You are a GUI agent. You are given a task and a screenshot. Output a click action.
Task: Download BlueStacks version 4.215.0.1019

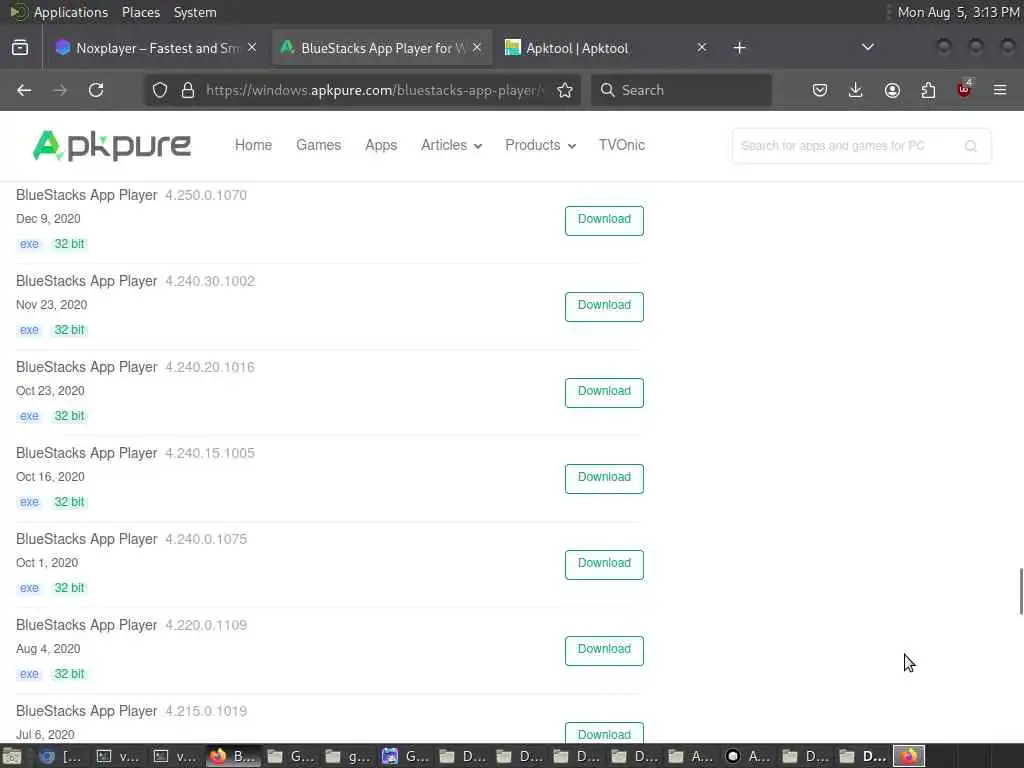tap(604, 733)
